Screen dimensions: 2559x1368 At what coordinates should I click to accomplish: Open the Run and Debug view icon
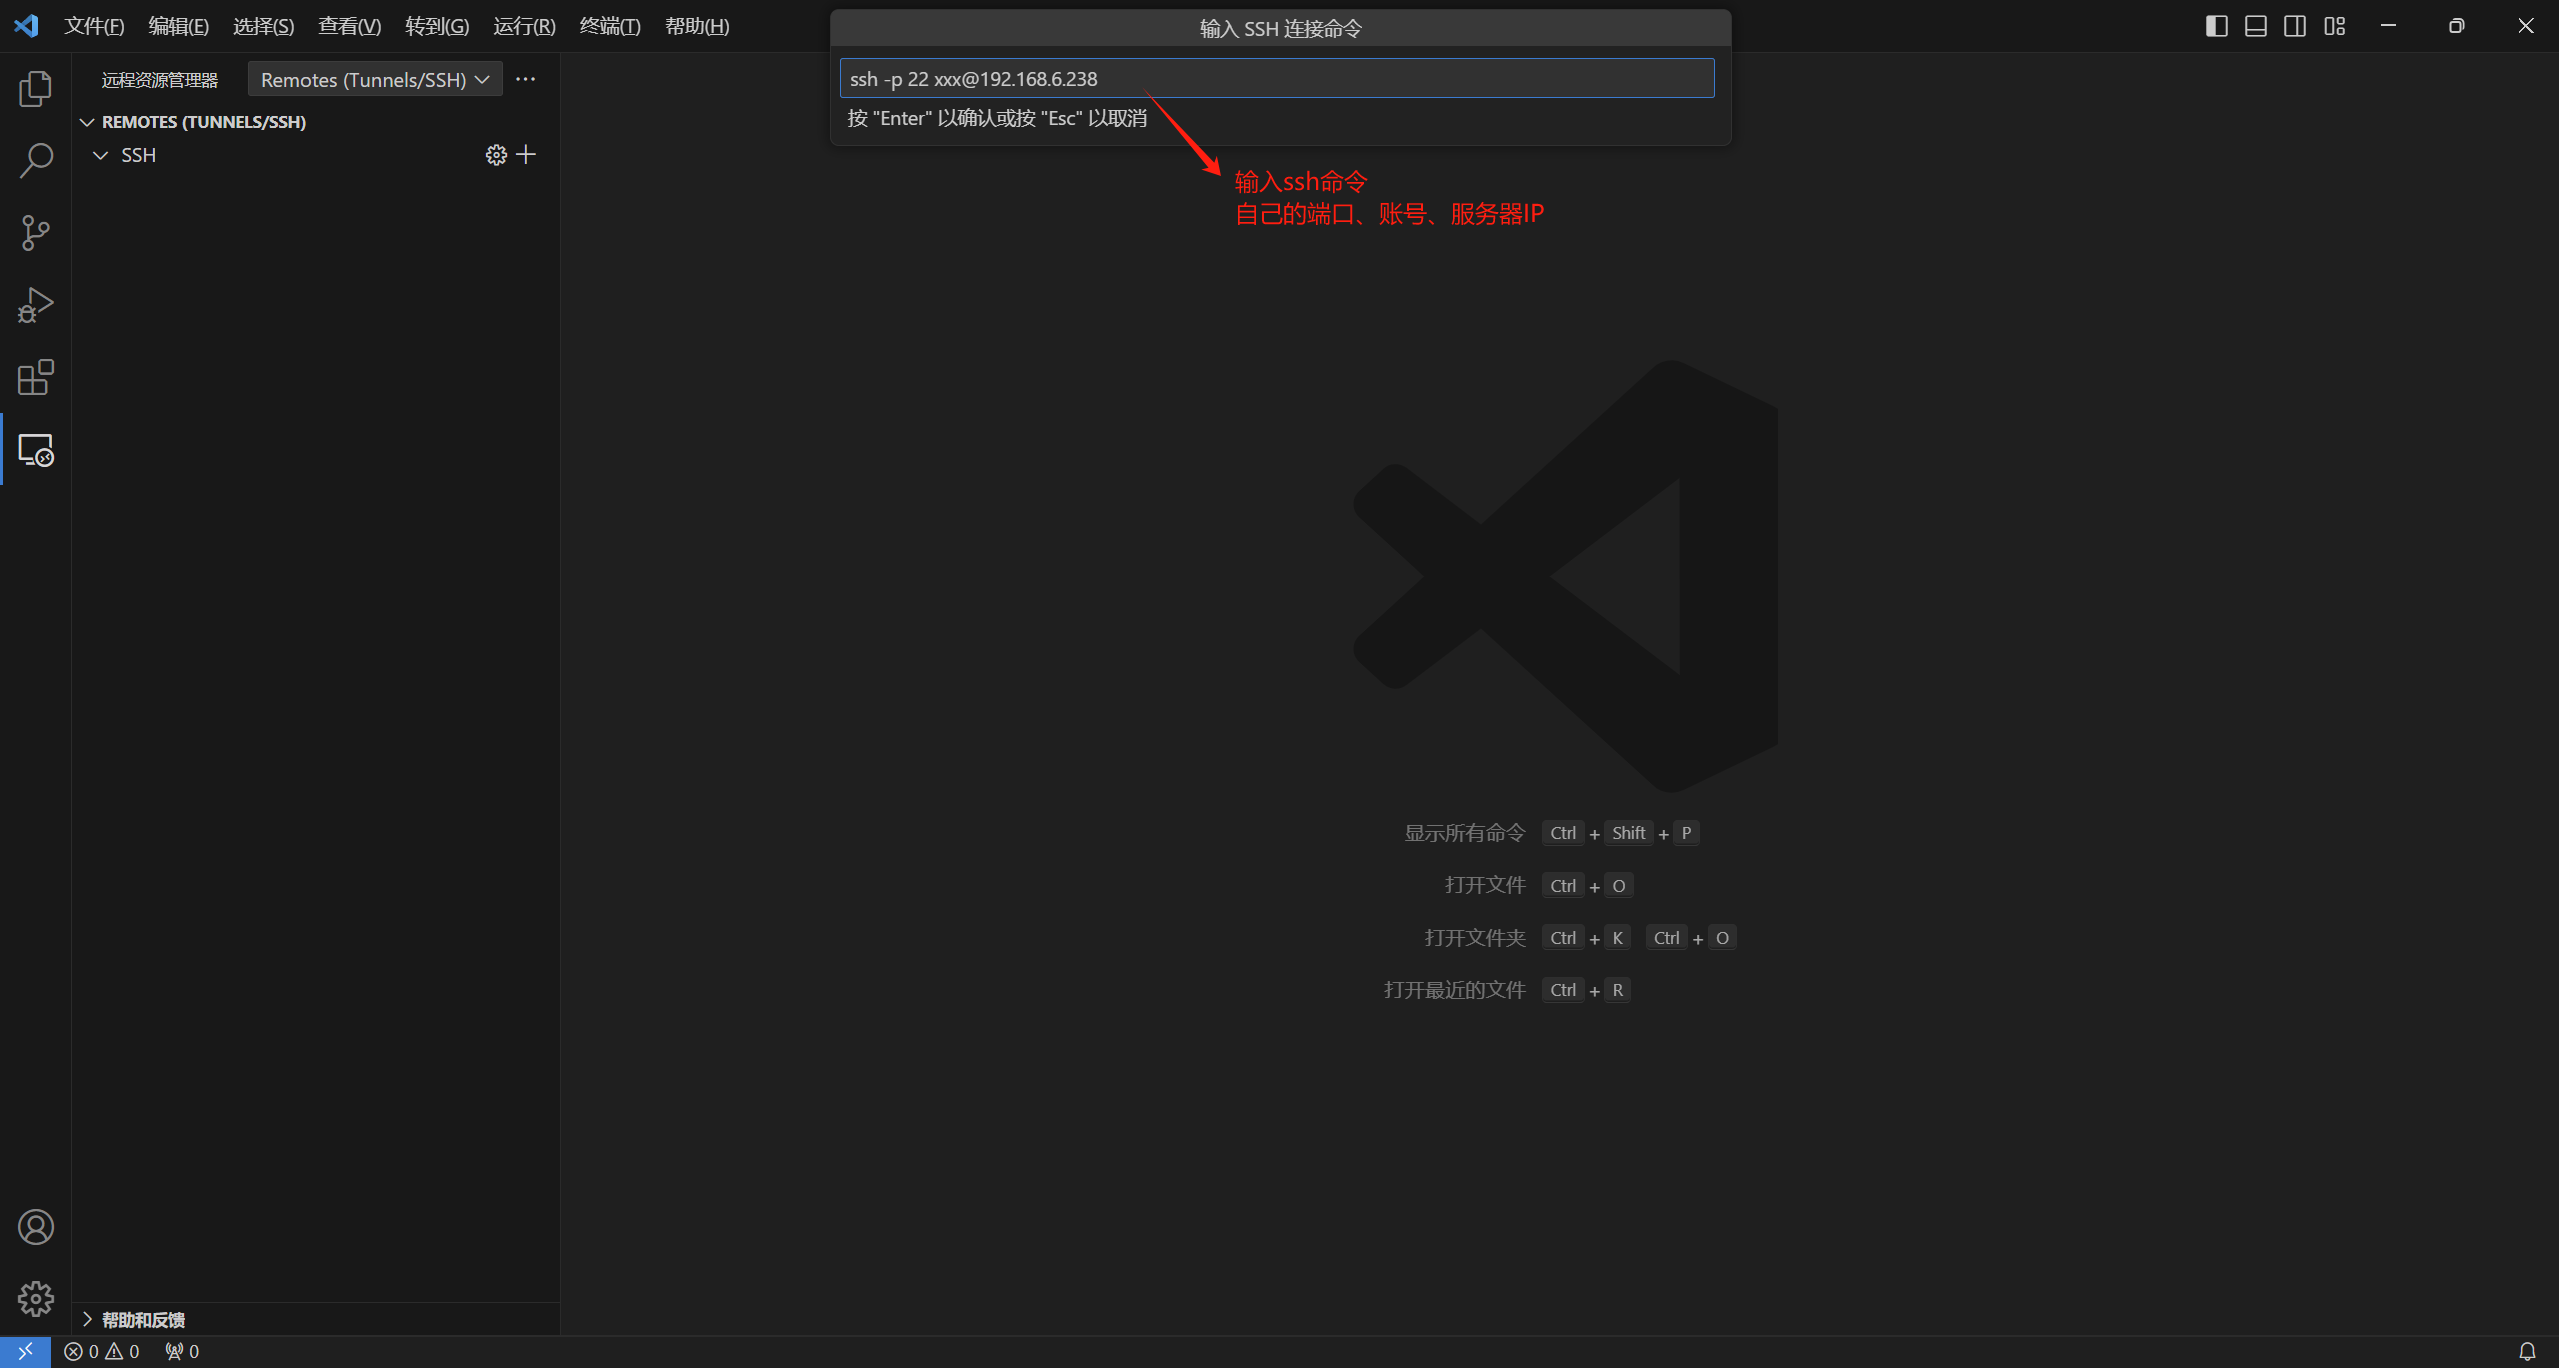35,305
